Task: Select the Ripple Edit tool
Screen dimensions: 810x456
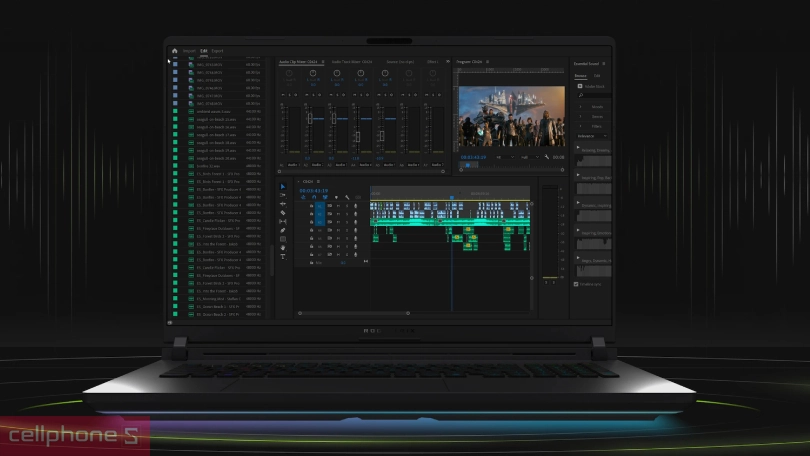Action: click(283, 204)
